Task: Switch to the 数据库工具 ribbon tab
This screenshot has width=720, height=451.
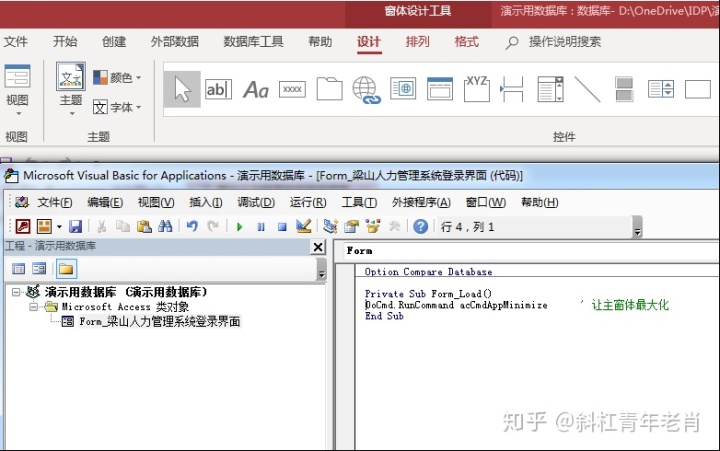Action: pos(253,42)
